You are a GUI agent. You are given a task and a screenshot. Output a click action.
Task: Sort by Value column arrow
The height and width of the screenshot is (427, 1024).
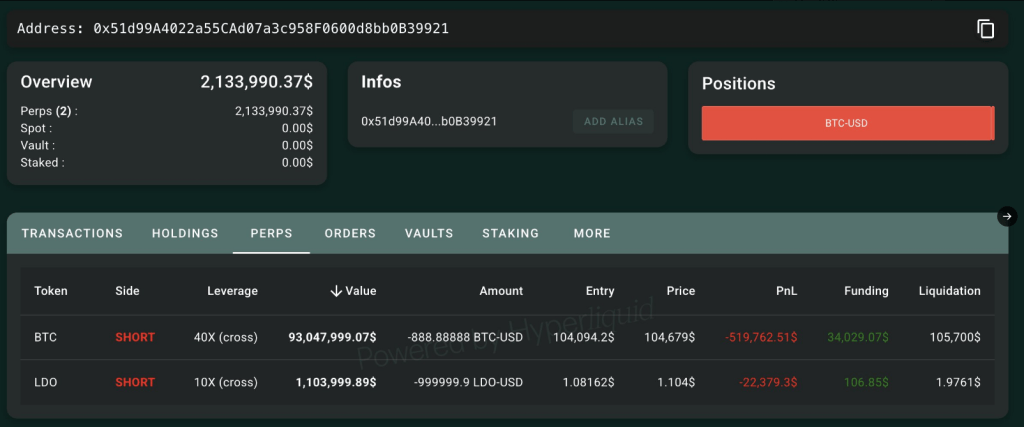pos(337,291)
